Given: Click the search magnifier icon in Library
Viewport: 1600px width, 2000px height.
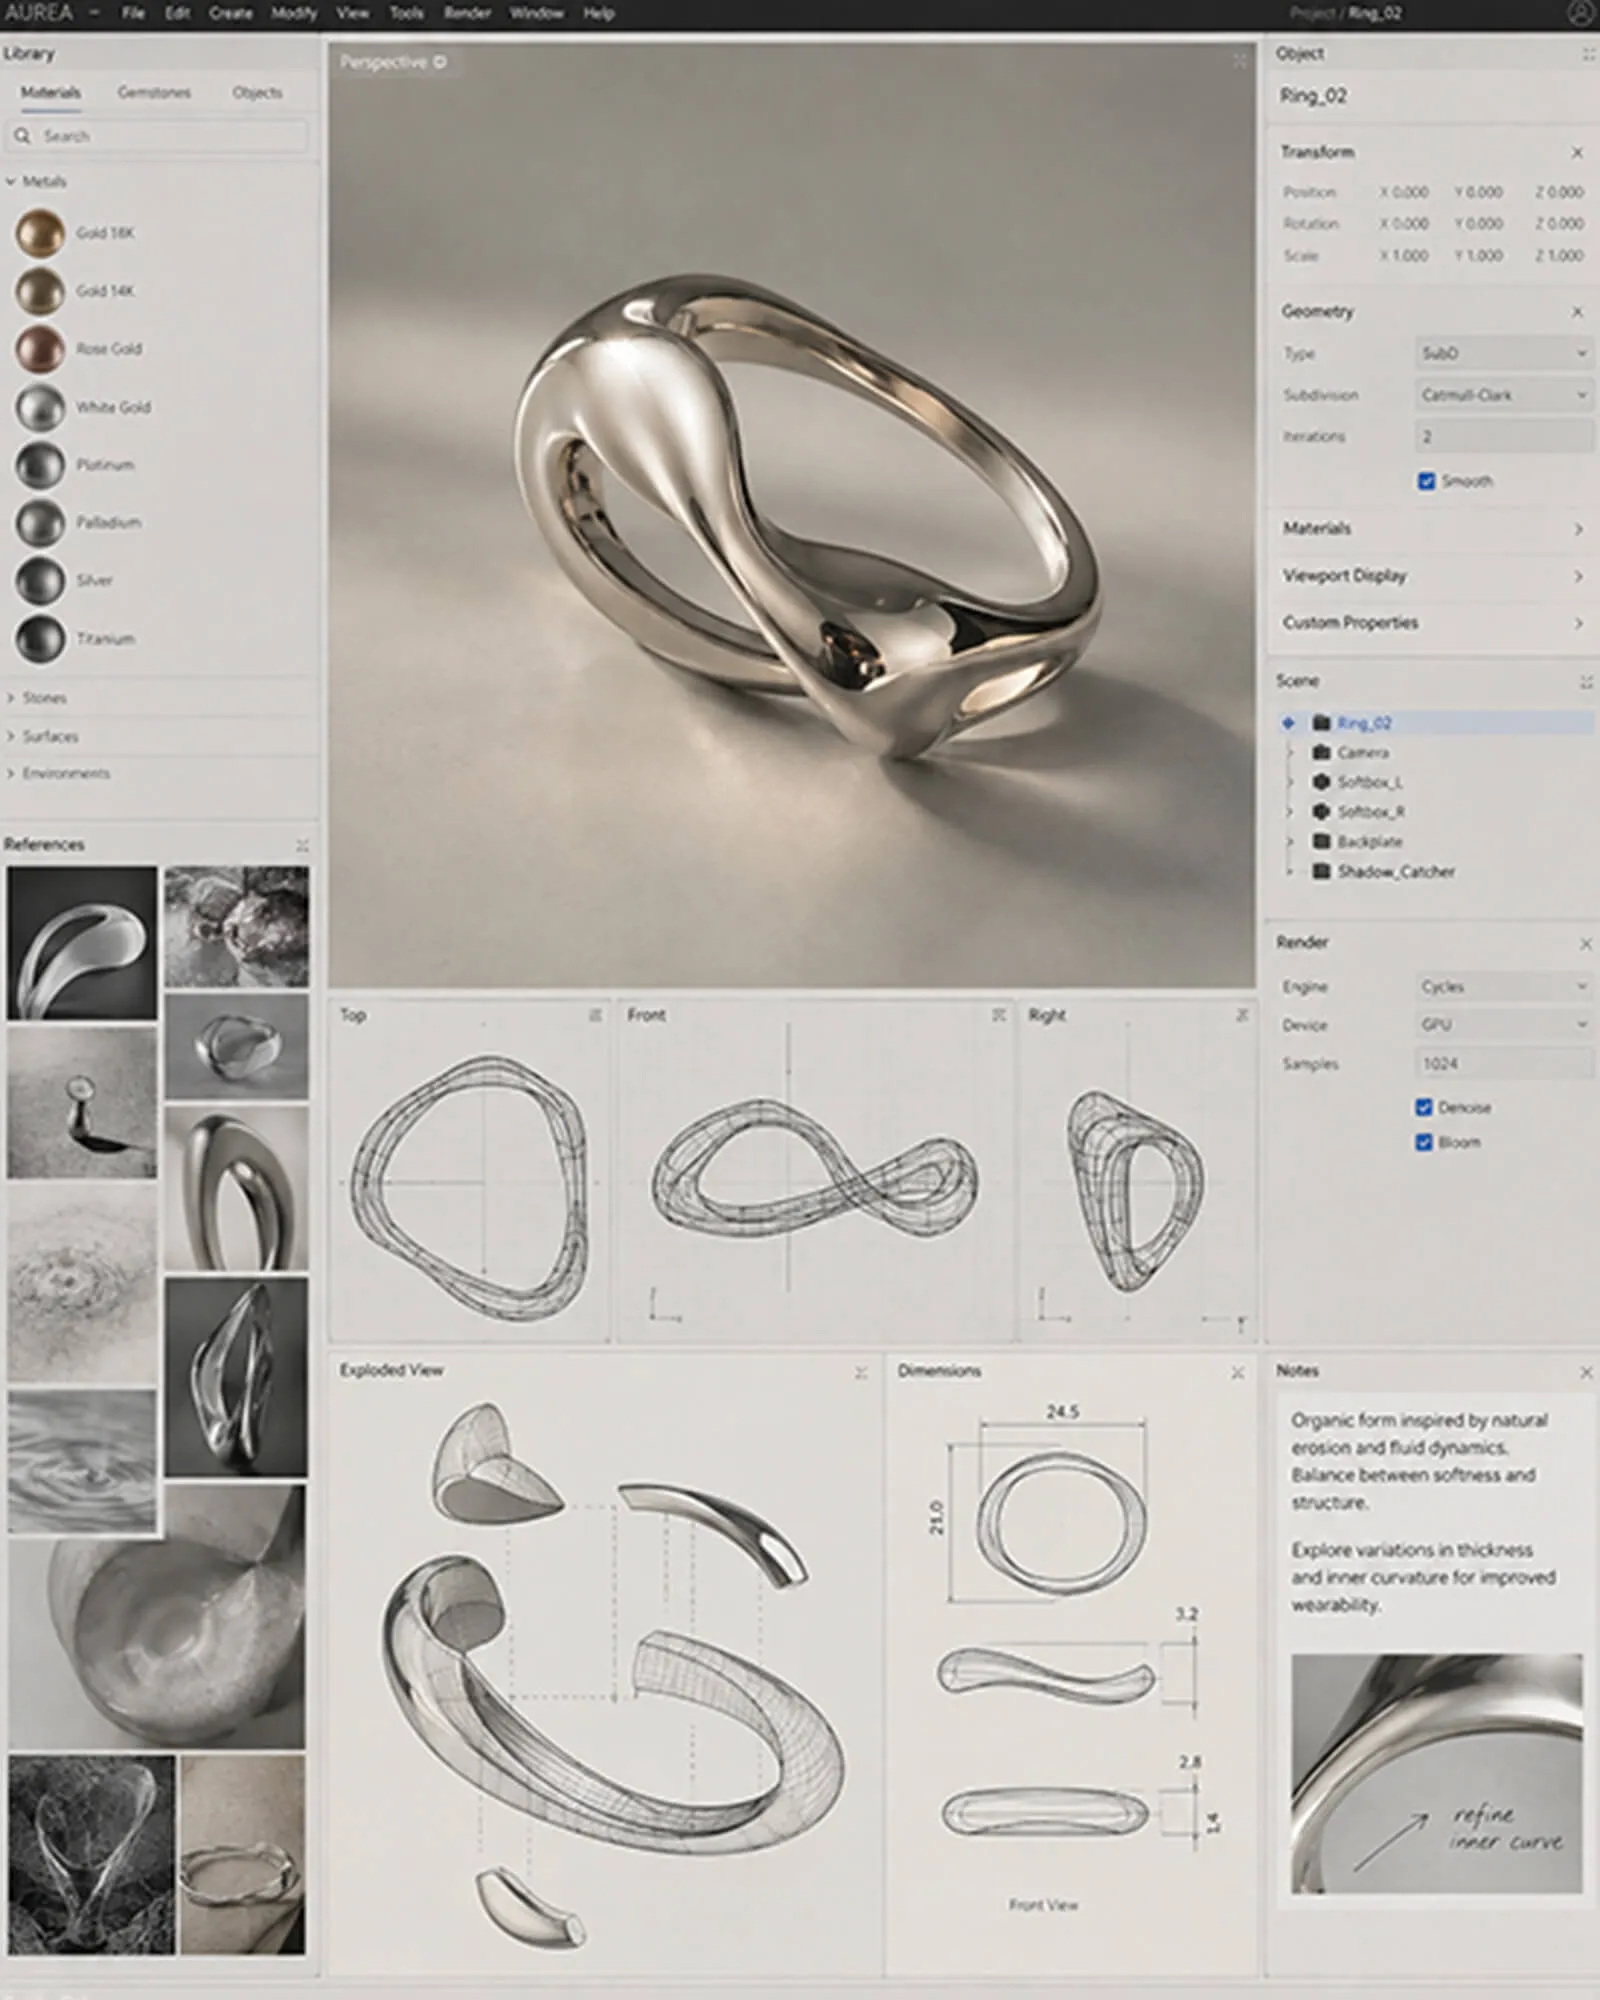Looking at the screenshot, I should [22, 136].
